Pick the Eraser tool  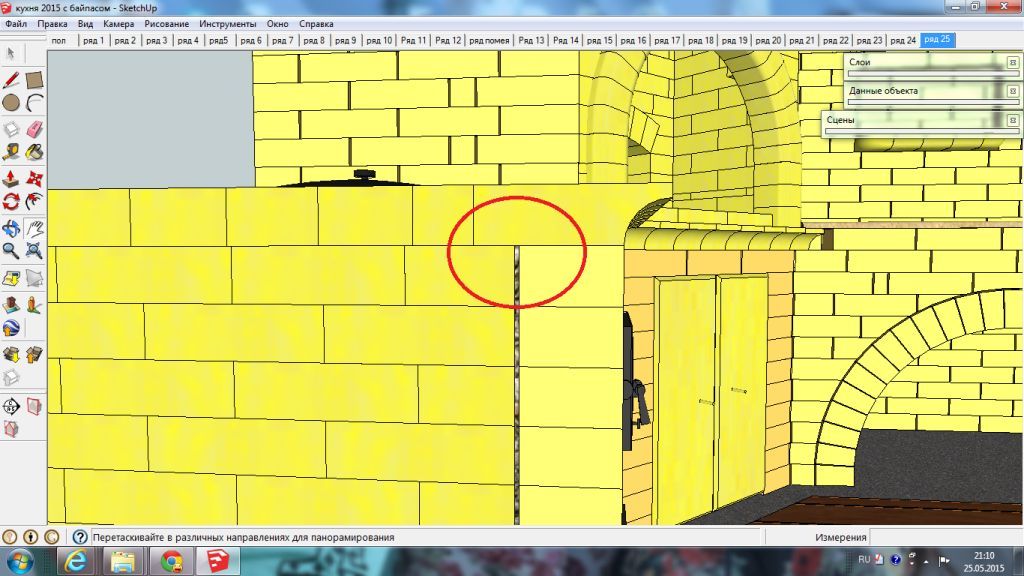pyautogui.click(x=34, y=129)
